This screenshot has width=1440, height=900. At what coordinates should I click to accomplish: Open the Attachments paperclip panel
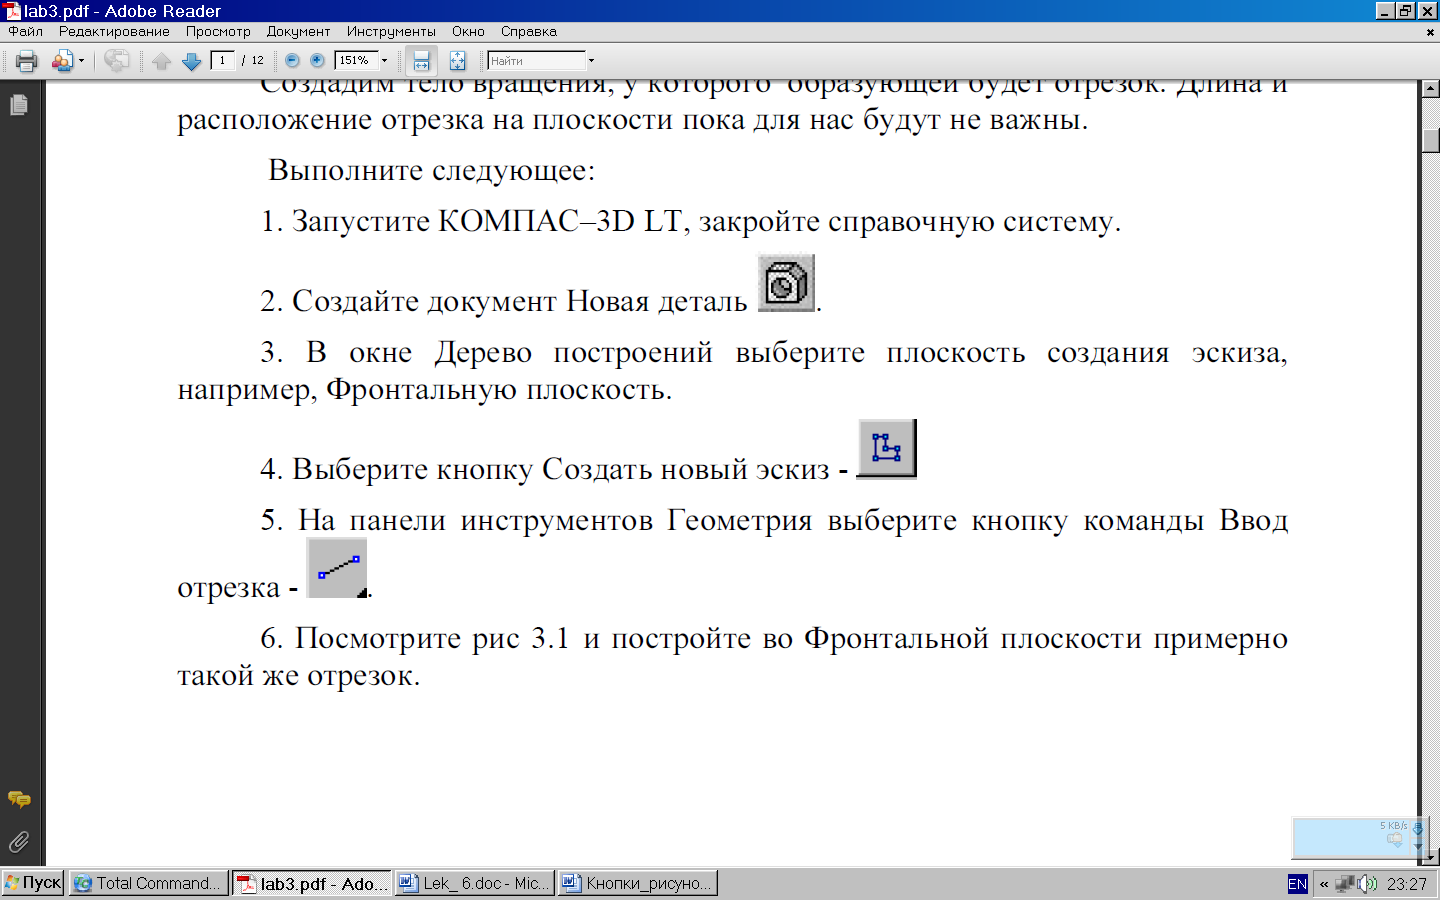[x=18, y=842]
